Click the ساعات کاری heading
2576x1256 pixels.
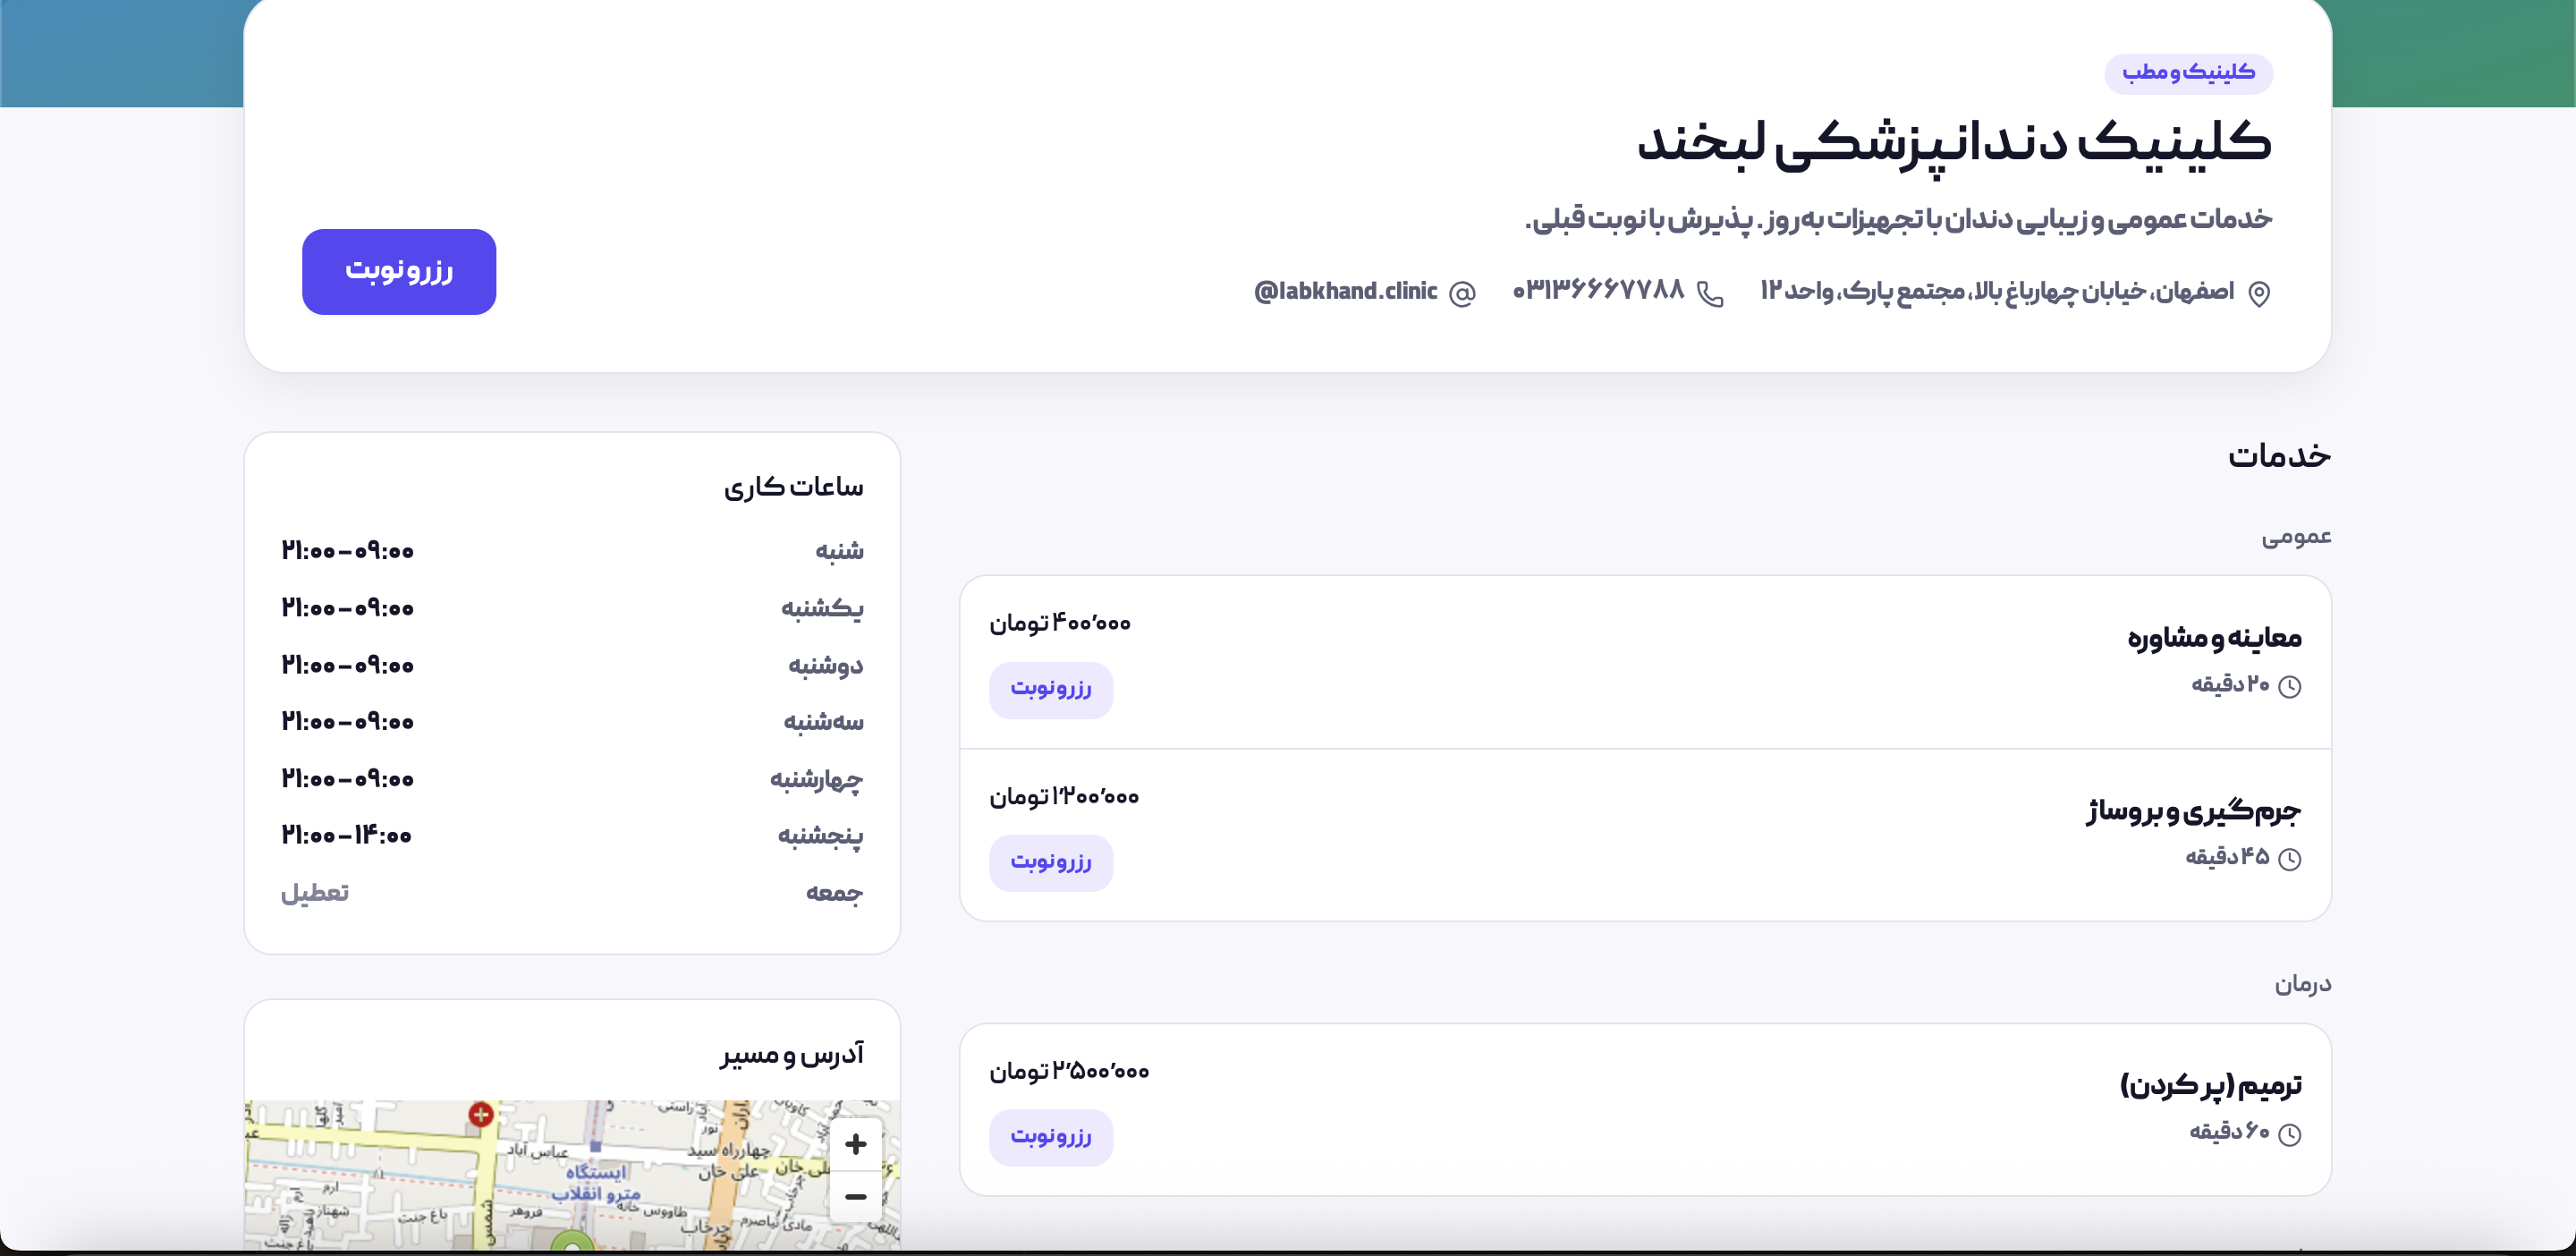coord(793,487)
